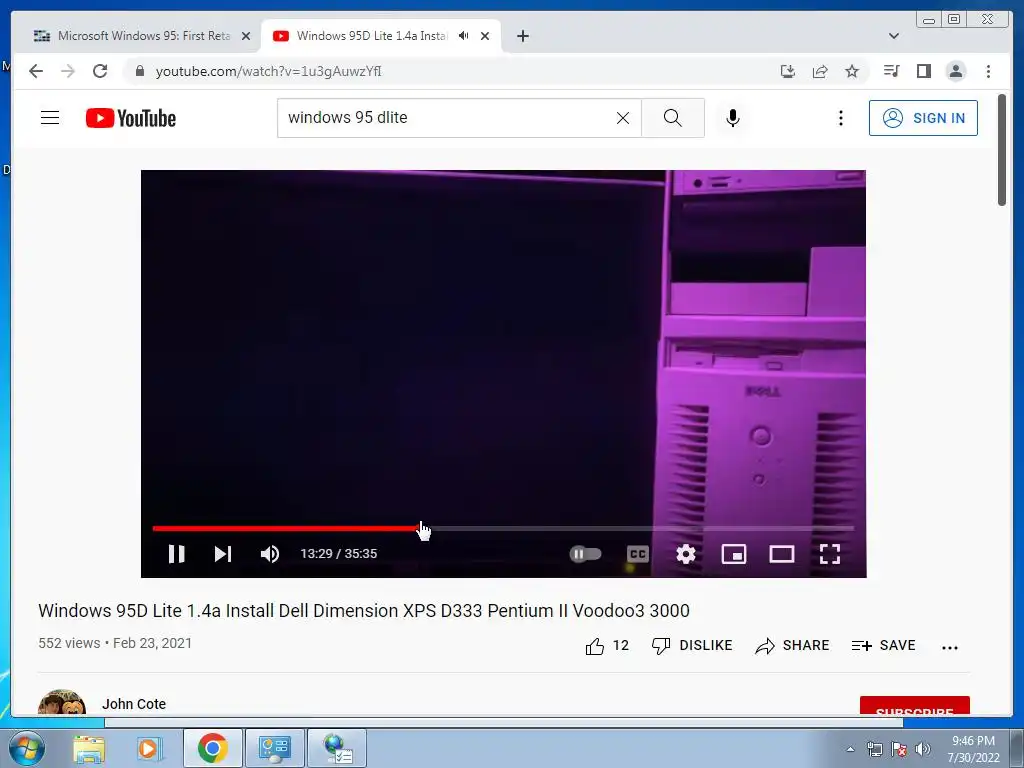Search with voice microphone icon
This screenshot has width=1024, height=768.
(733, 118)
